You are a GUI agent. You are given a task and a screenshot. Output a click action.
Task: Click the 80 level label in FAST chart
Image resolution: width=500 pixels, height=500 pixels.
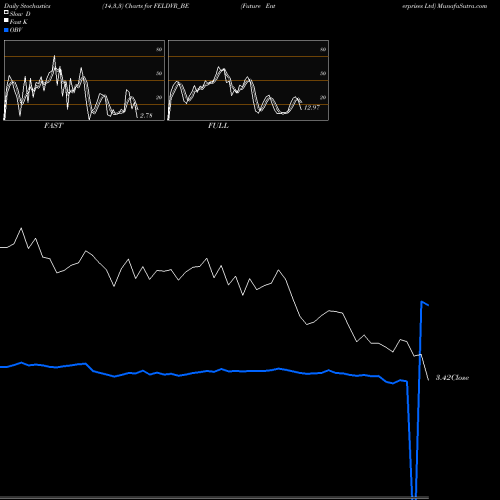(x=159, y=49)
